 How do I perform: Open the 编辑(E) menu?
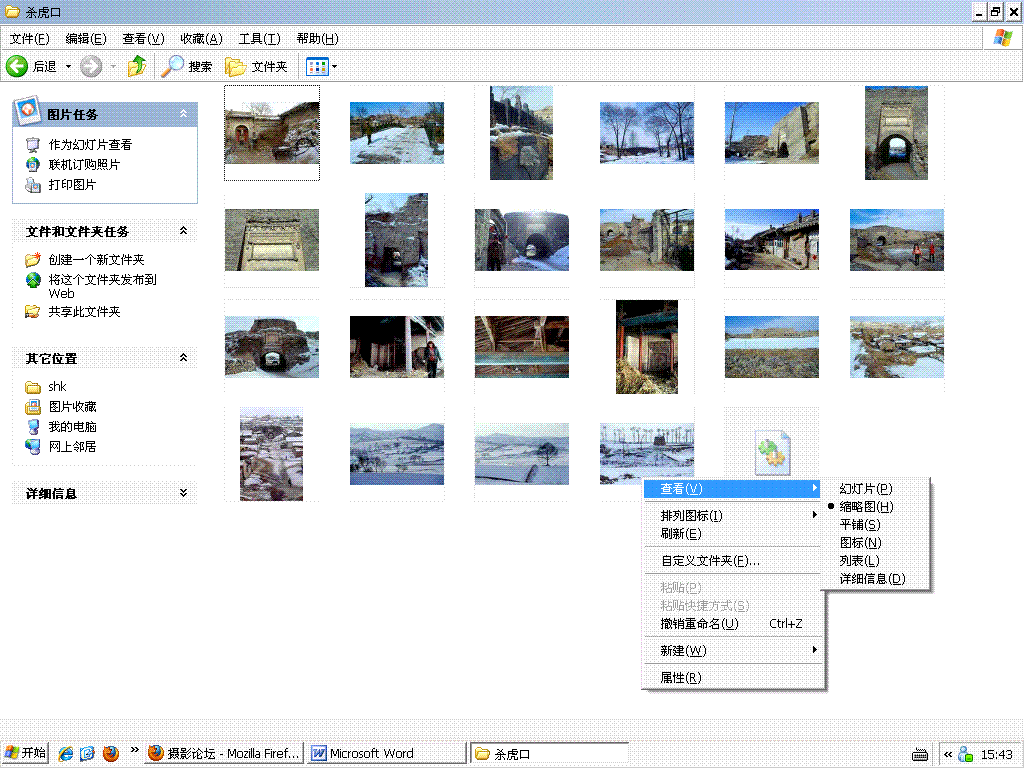86,39
